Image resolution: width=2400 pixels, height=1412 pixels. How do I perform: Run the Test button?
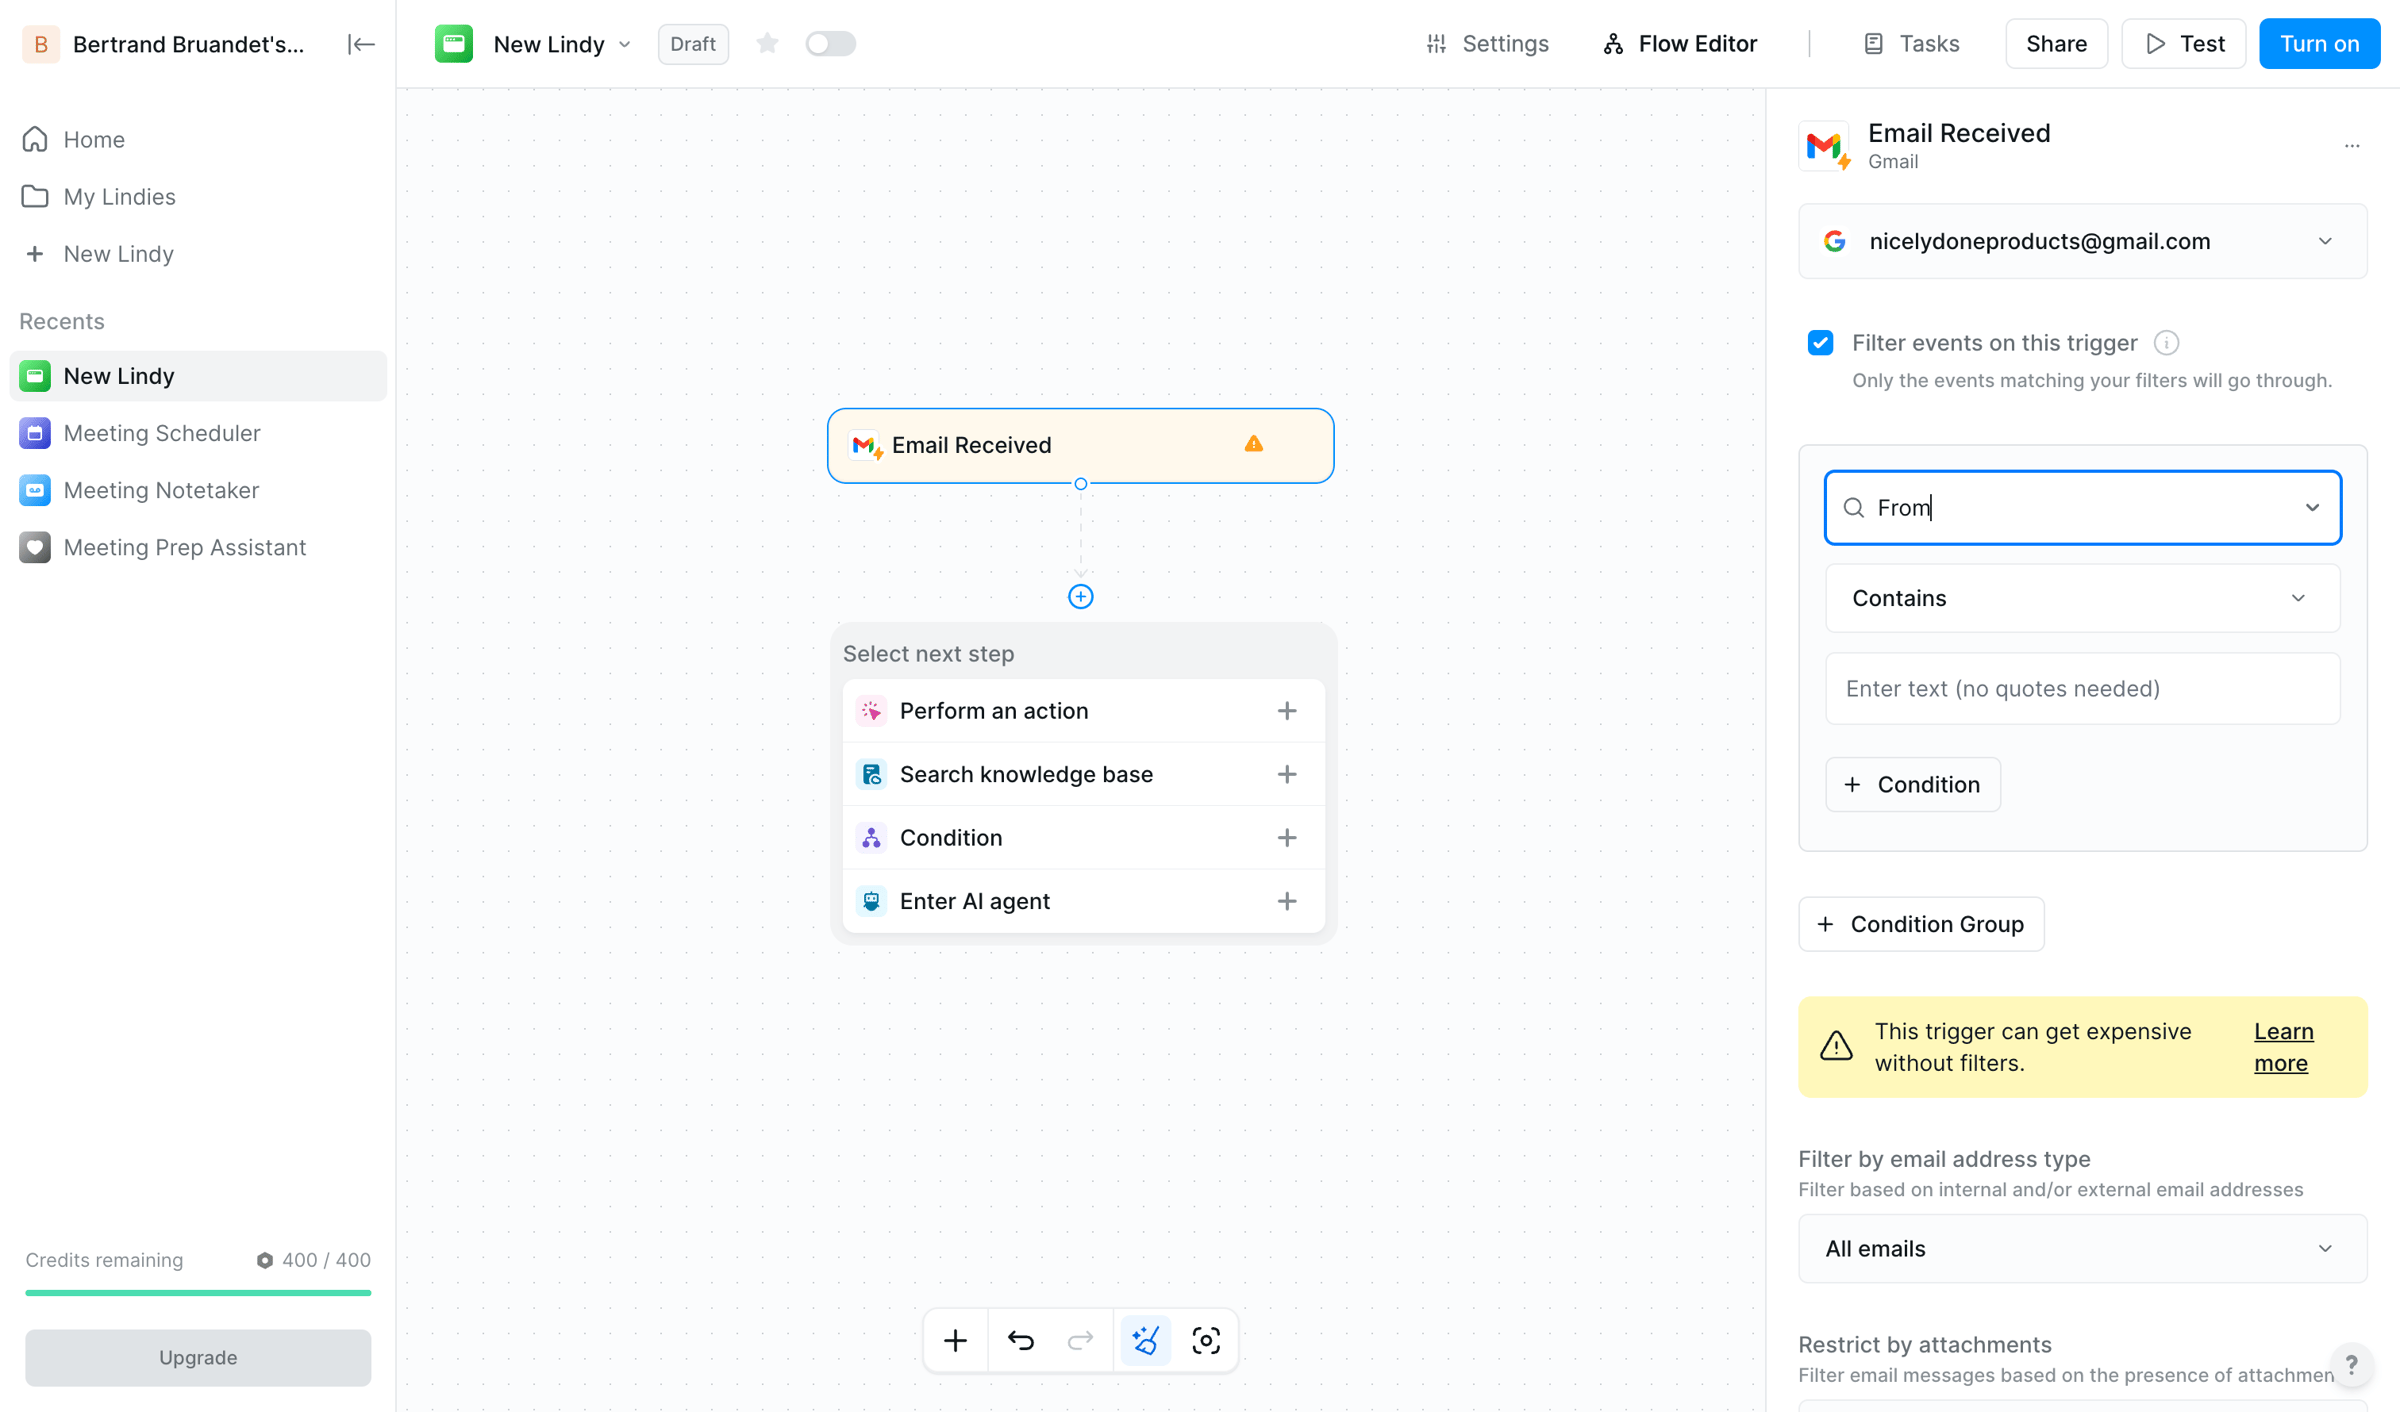pyautogui.click(x=2184, y=44)
